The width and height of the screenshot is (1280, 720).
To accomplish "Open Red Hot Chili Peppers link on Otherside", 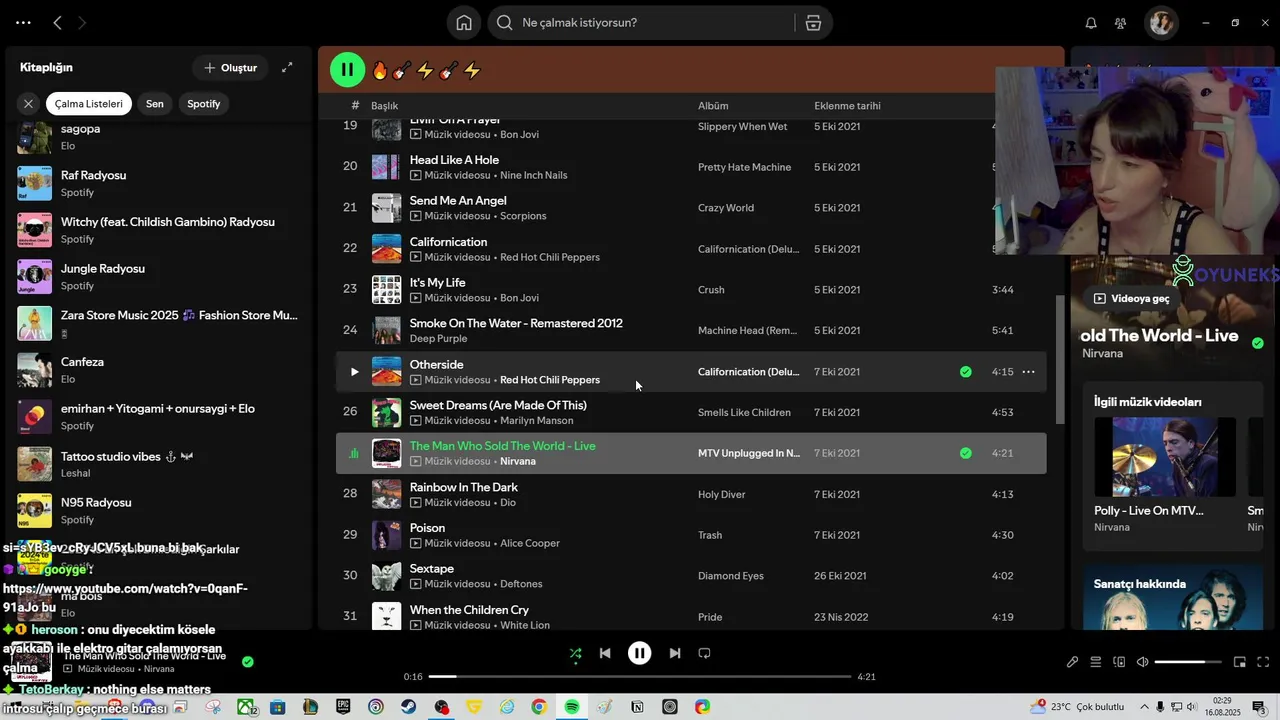I will (550, 380).
